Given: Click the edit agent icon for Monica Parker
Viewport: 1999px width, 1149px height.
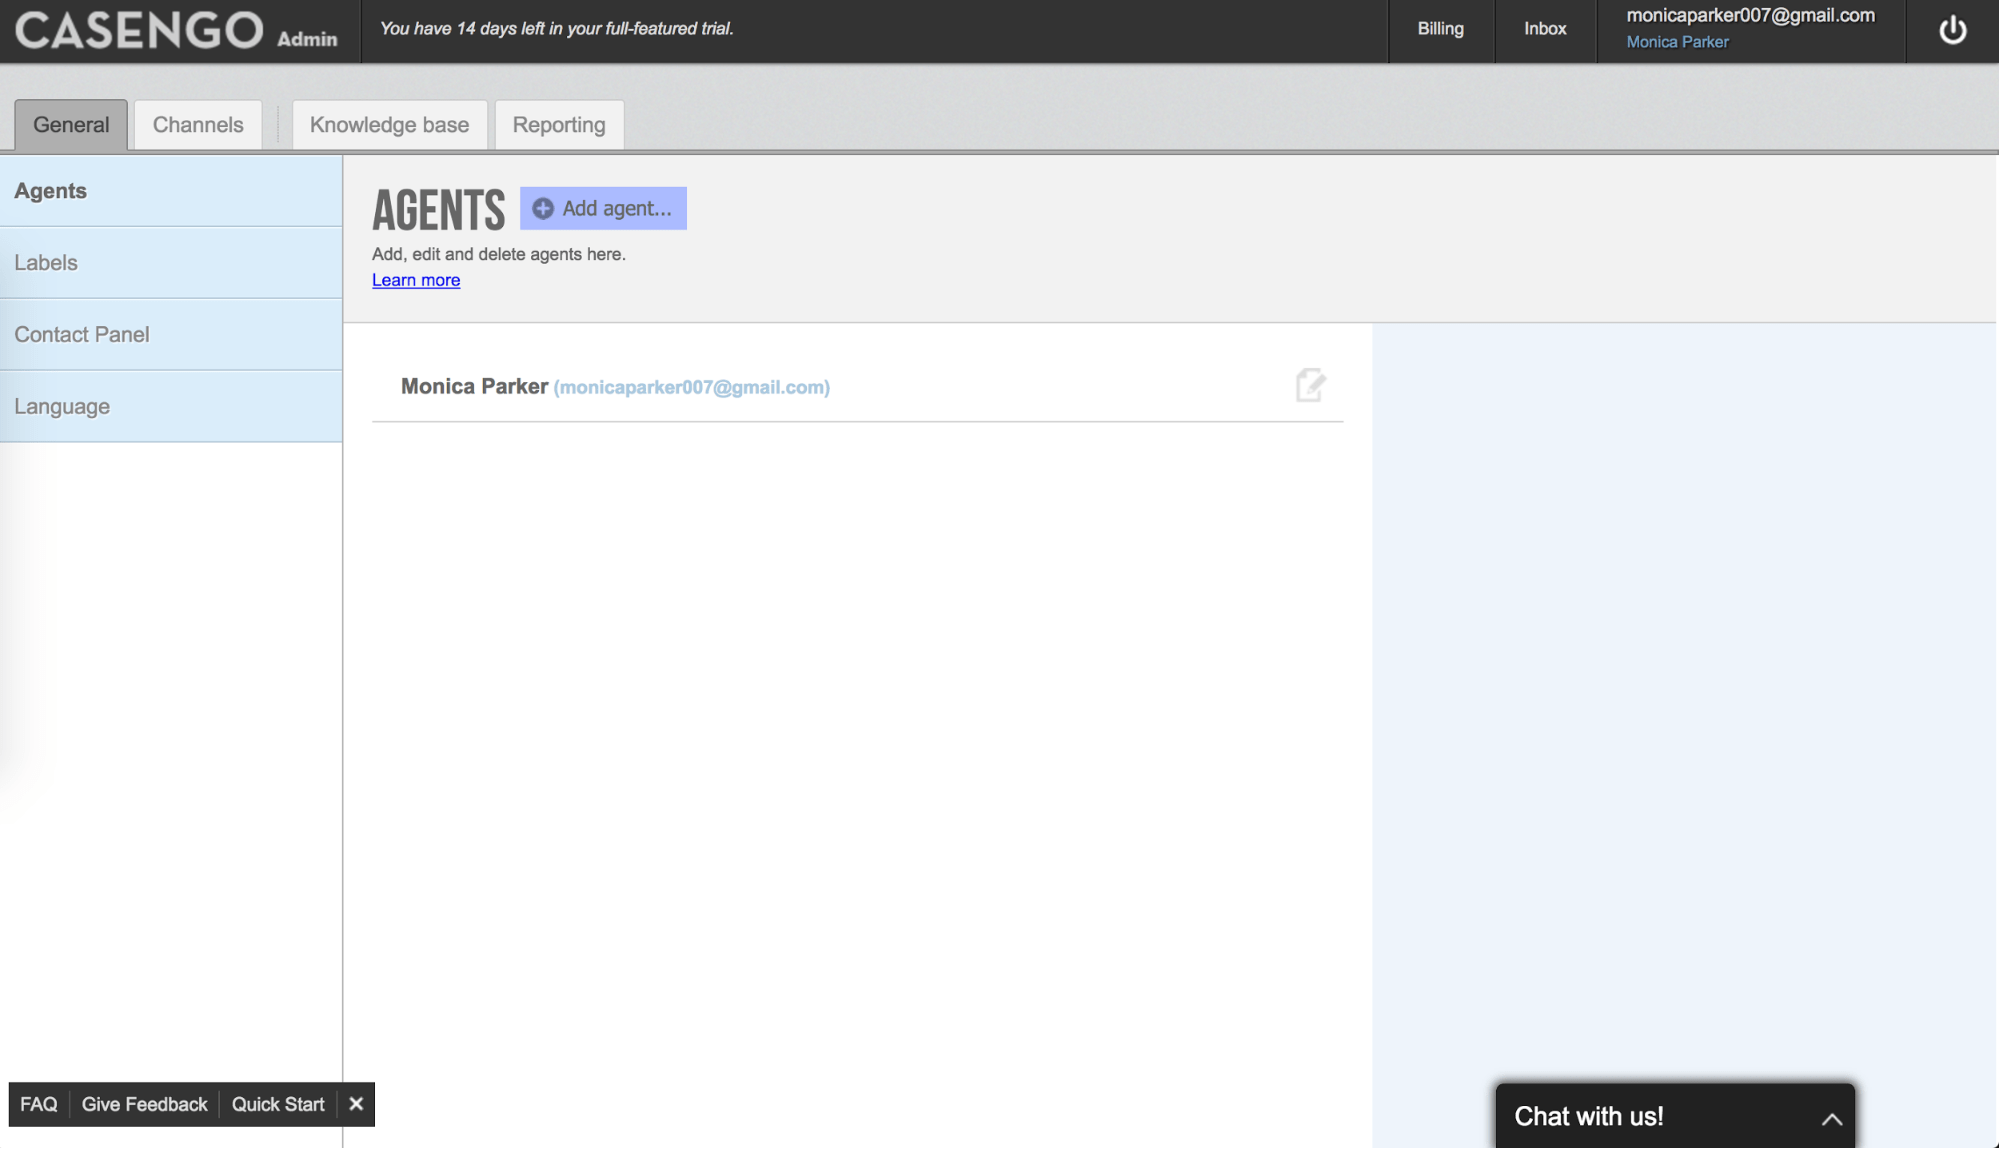Looking at the screenshot, I should [x=1310, y=386].
